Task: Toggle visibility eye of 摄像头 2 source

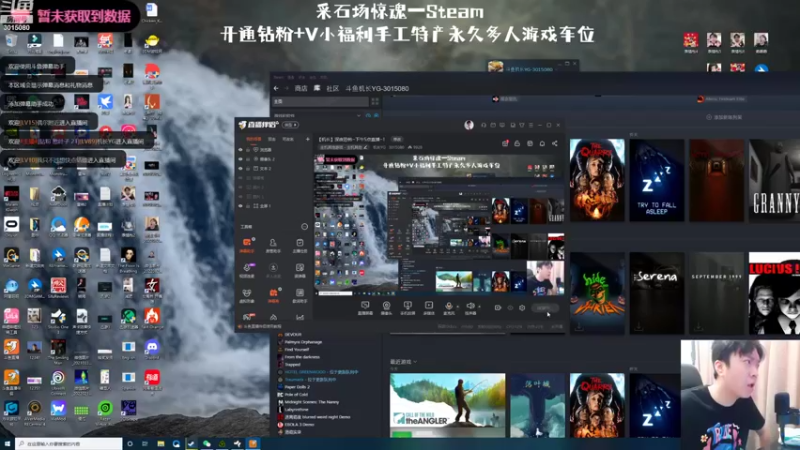Action: 240,159
